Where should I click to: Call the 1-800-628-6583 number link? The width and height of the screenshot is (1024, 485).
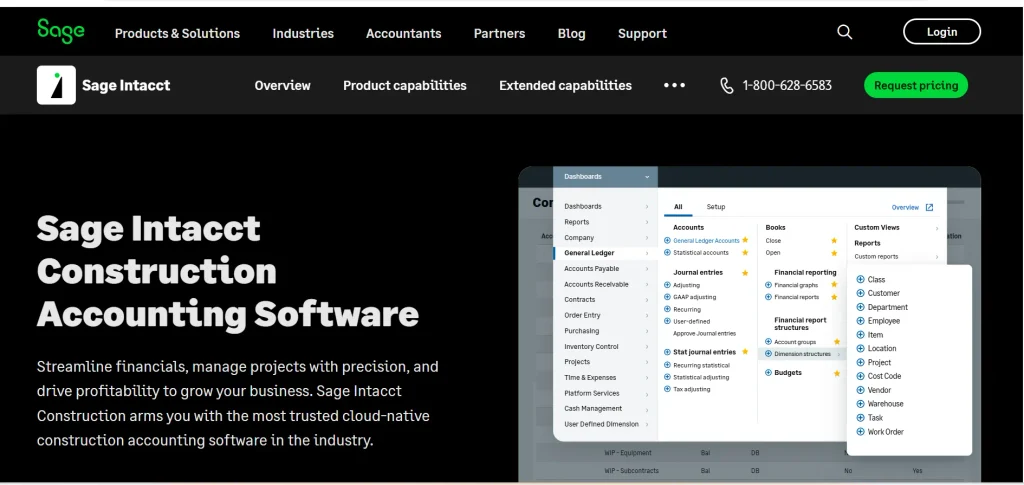pos(787,86)
